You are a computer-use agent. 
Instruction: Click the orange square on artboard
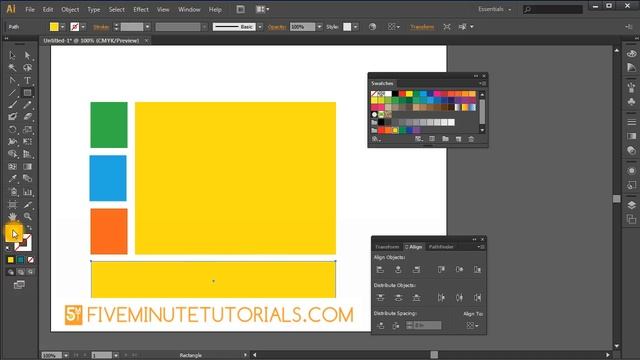(109, 231)
